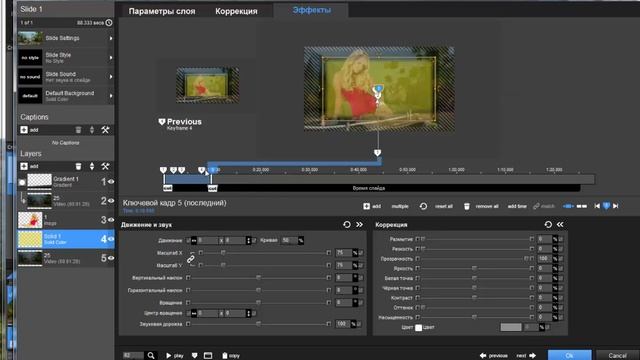Open layers tools wrench icon
This screenshot has width=640, height=360.
105,166
